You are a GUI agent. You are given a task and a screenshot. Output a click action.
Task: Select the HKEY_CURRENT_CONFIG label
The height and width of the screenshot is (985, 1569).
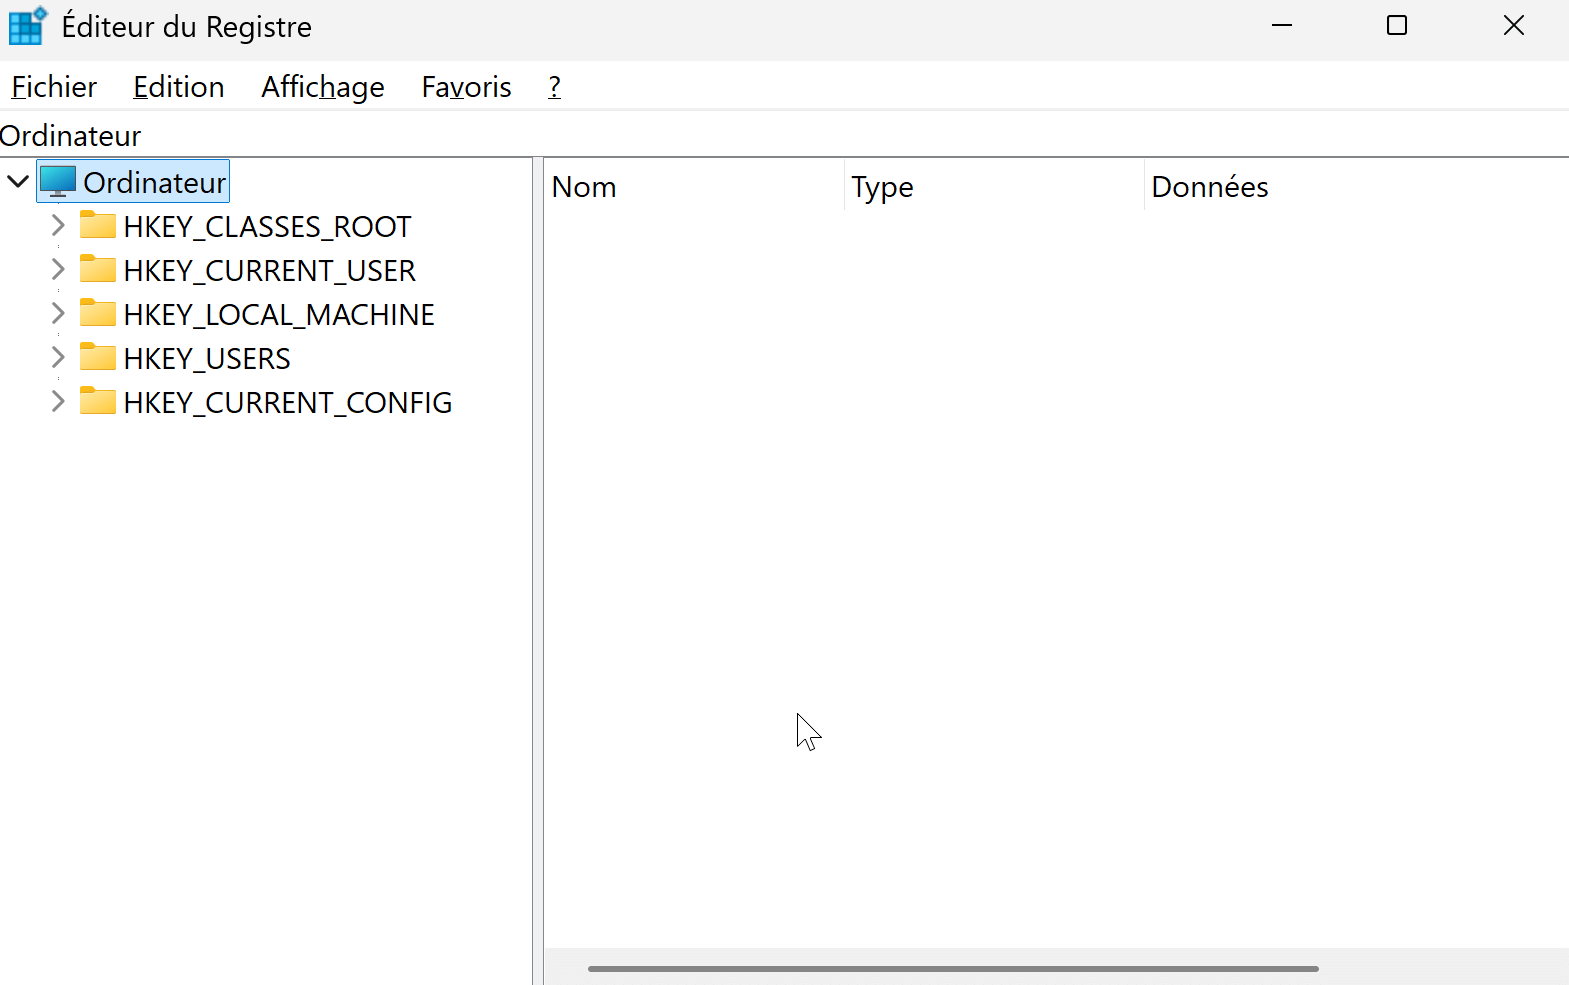click(x=288, y=403)
